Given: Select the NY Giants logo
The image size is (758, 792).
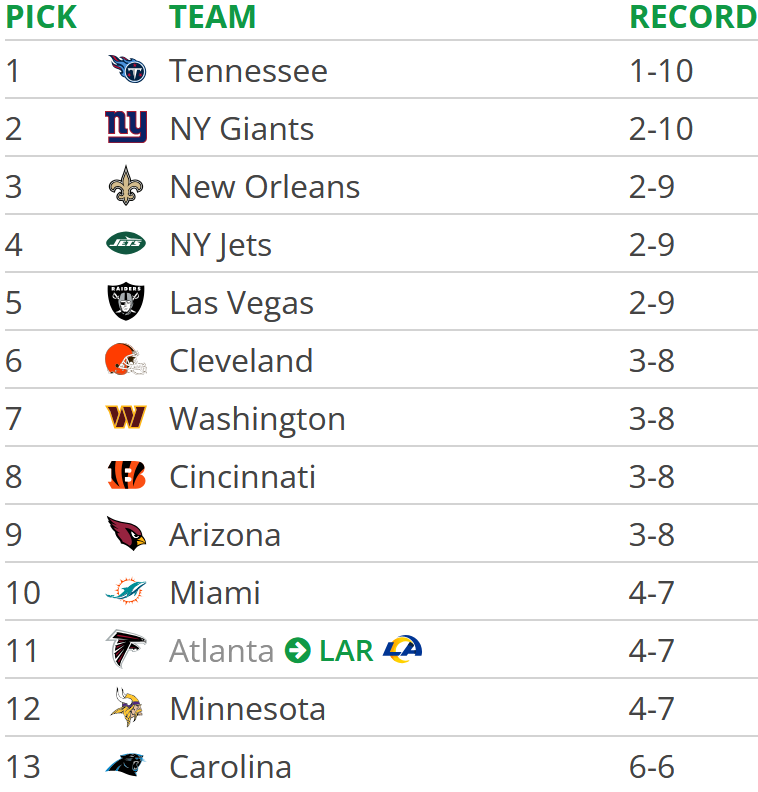Looking at the screenshot, I should 126,127.
